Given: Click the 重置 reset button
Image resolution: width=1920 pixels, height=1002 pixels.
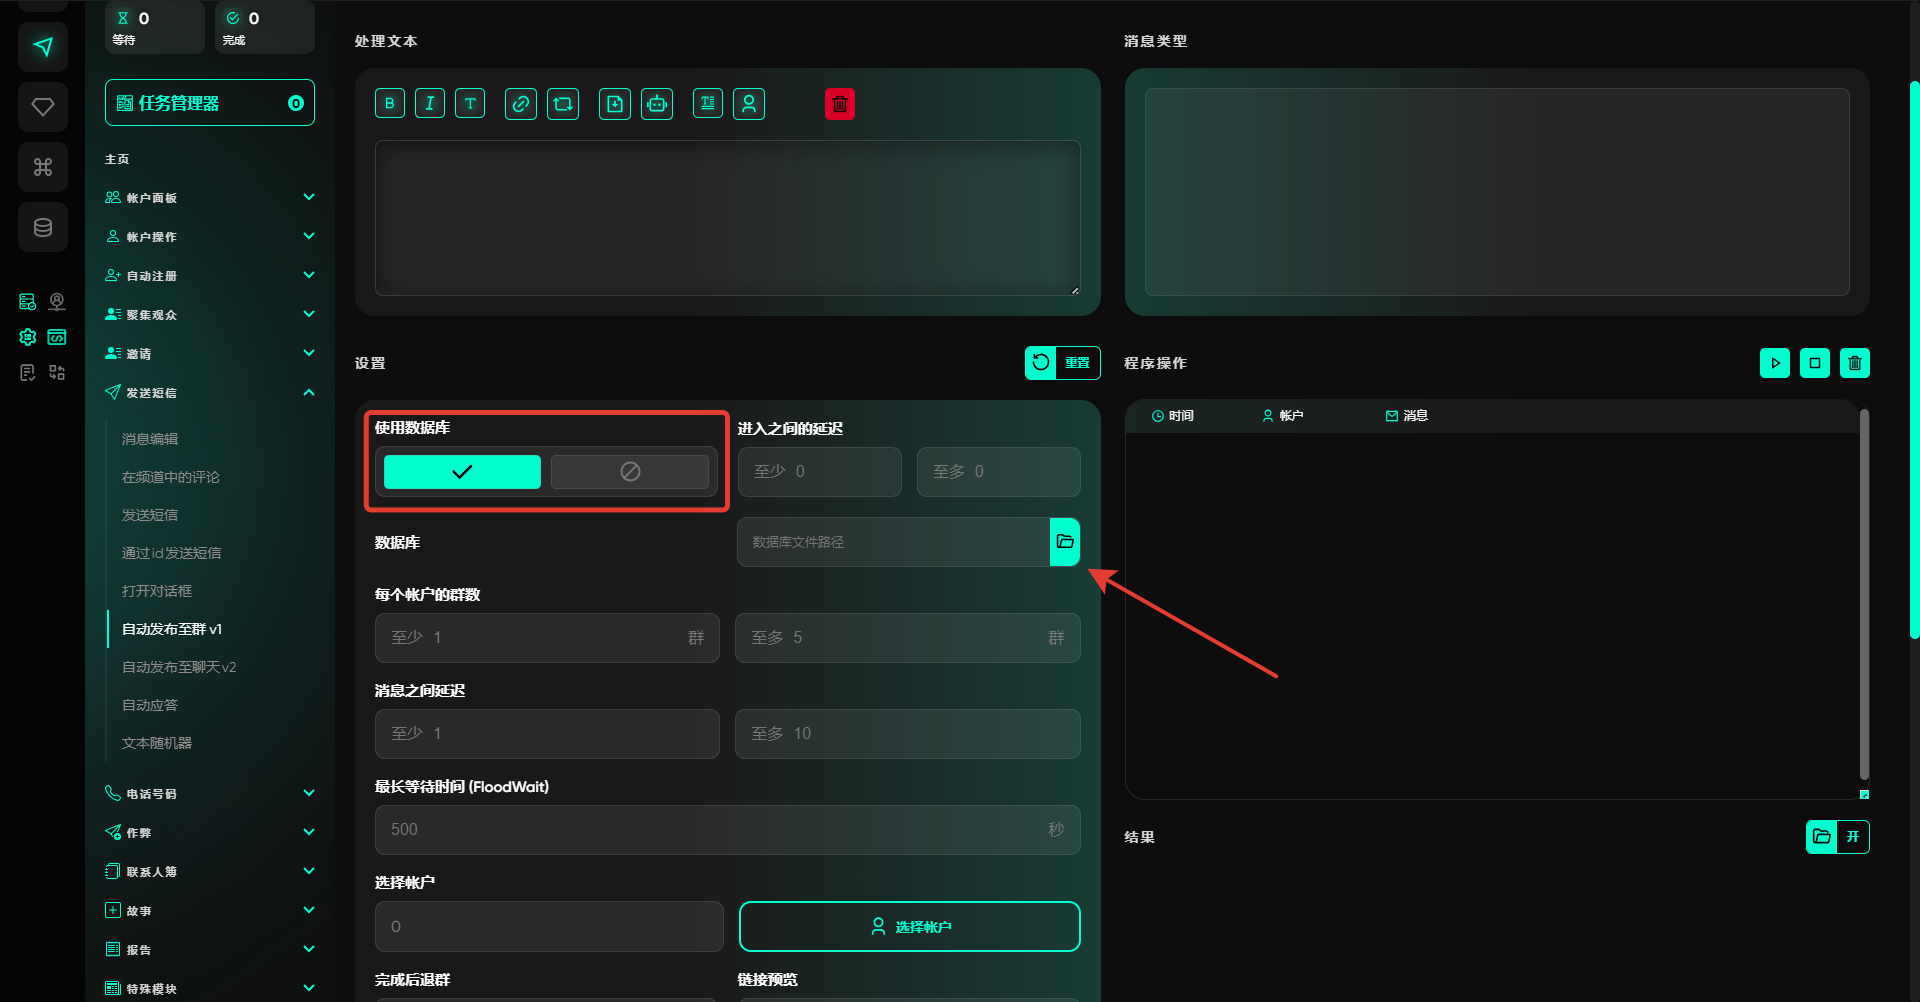Looking at the screenshot, I should click(x=1063, y=363).
